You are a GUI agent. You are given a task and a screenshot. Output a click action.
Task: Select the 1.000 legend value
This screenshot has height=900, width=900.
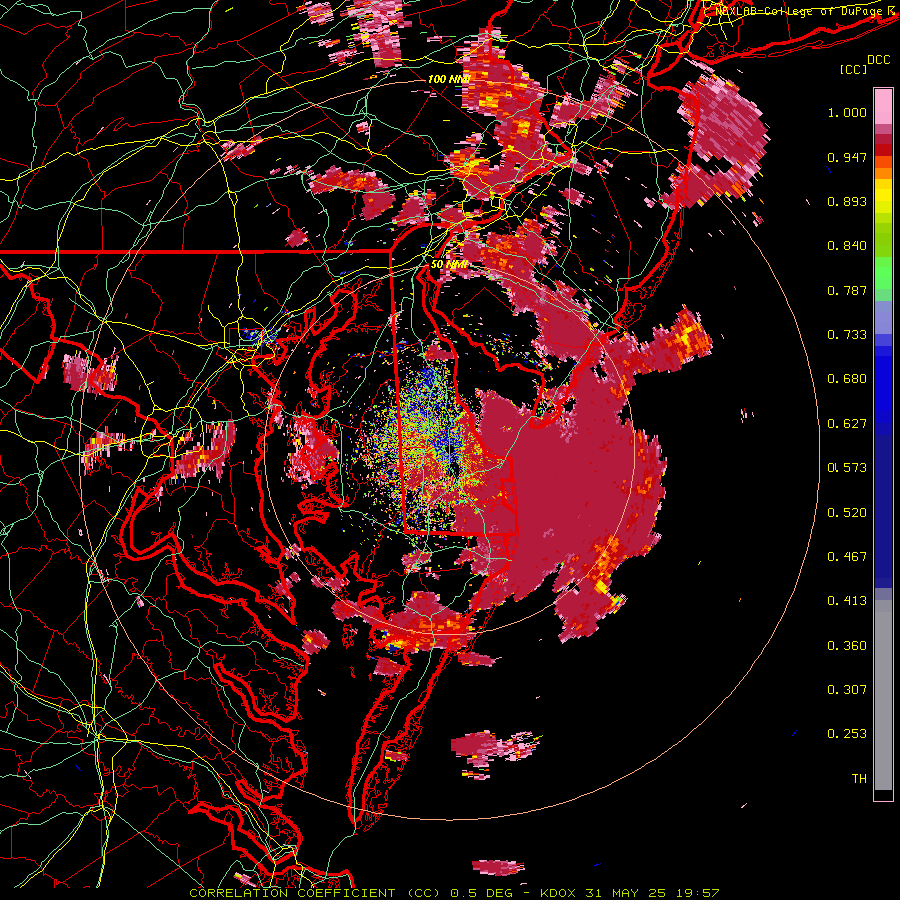(847, 112)
